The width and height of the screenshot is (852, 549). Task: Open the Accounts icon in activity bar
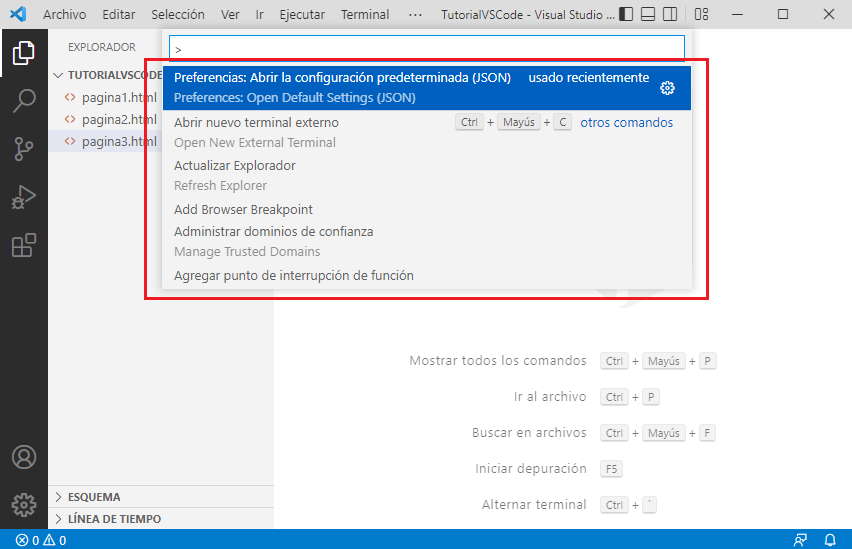pyautogui.click(x=24, y=457)
